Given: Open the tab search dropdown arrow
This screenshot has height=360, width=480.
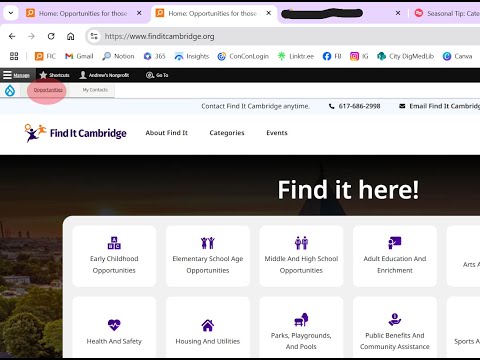Looking at the screenshot, I should [11, 13].
